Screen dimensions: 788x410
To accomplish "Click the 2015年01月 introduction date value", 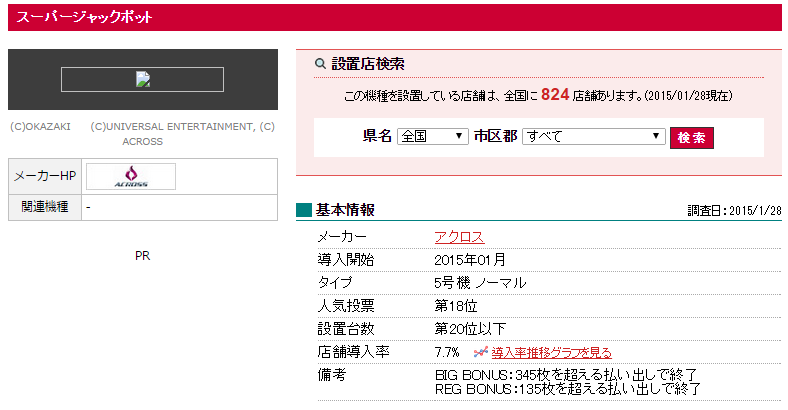I will pyautogui.click(x=470, y=260).
